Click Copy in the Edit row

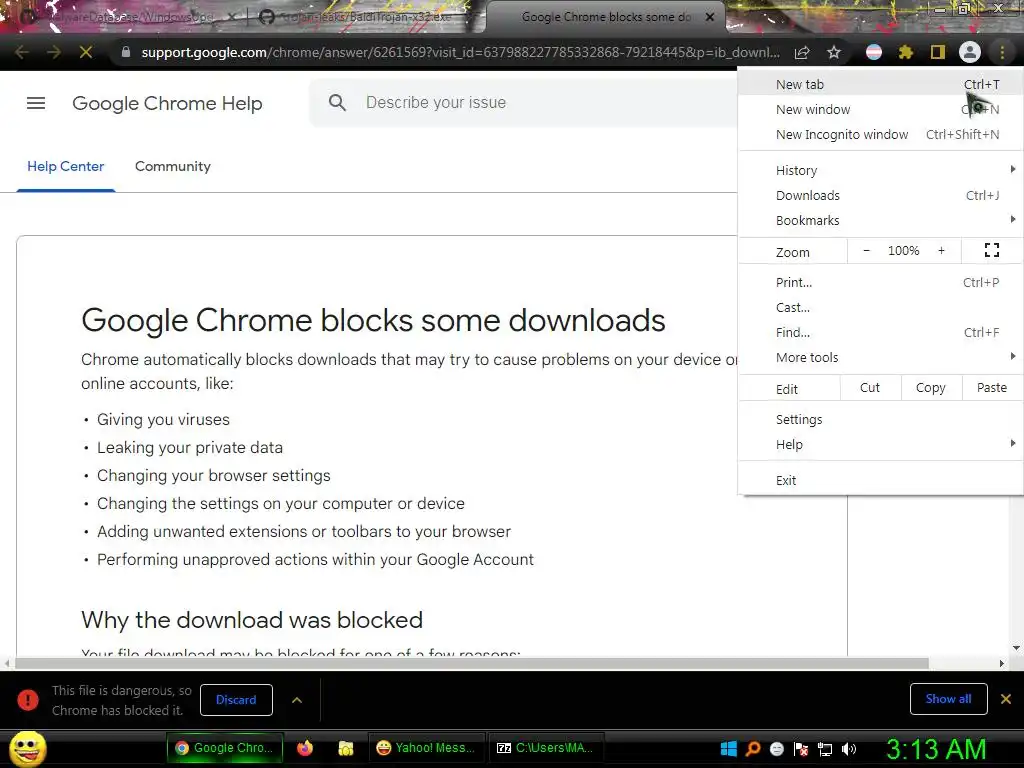point(931,388)
